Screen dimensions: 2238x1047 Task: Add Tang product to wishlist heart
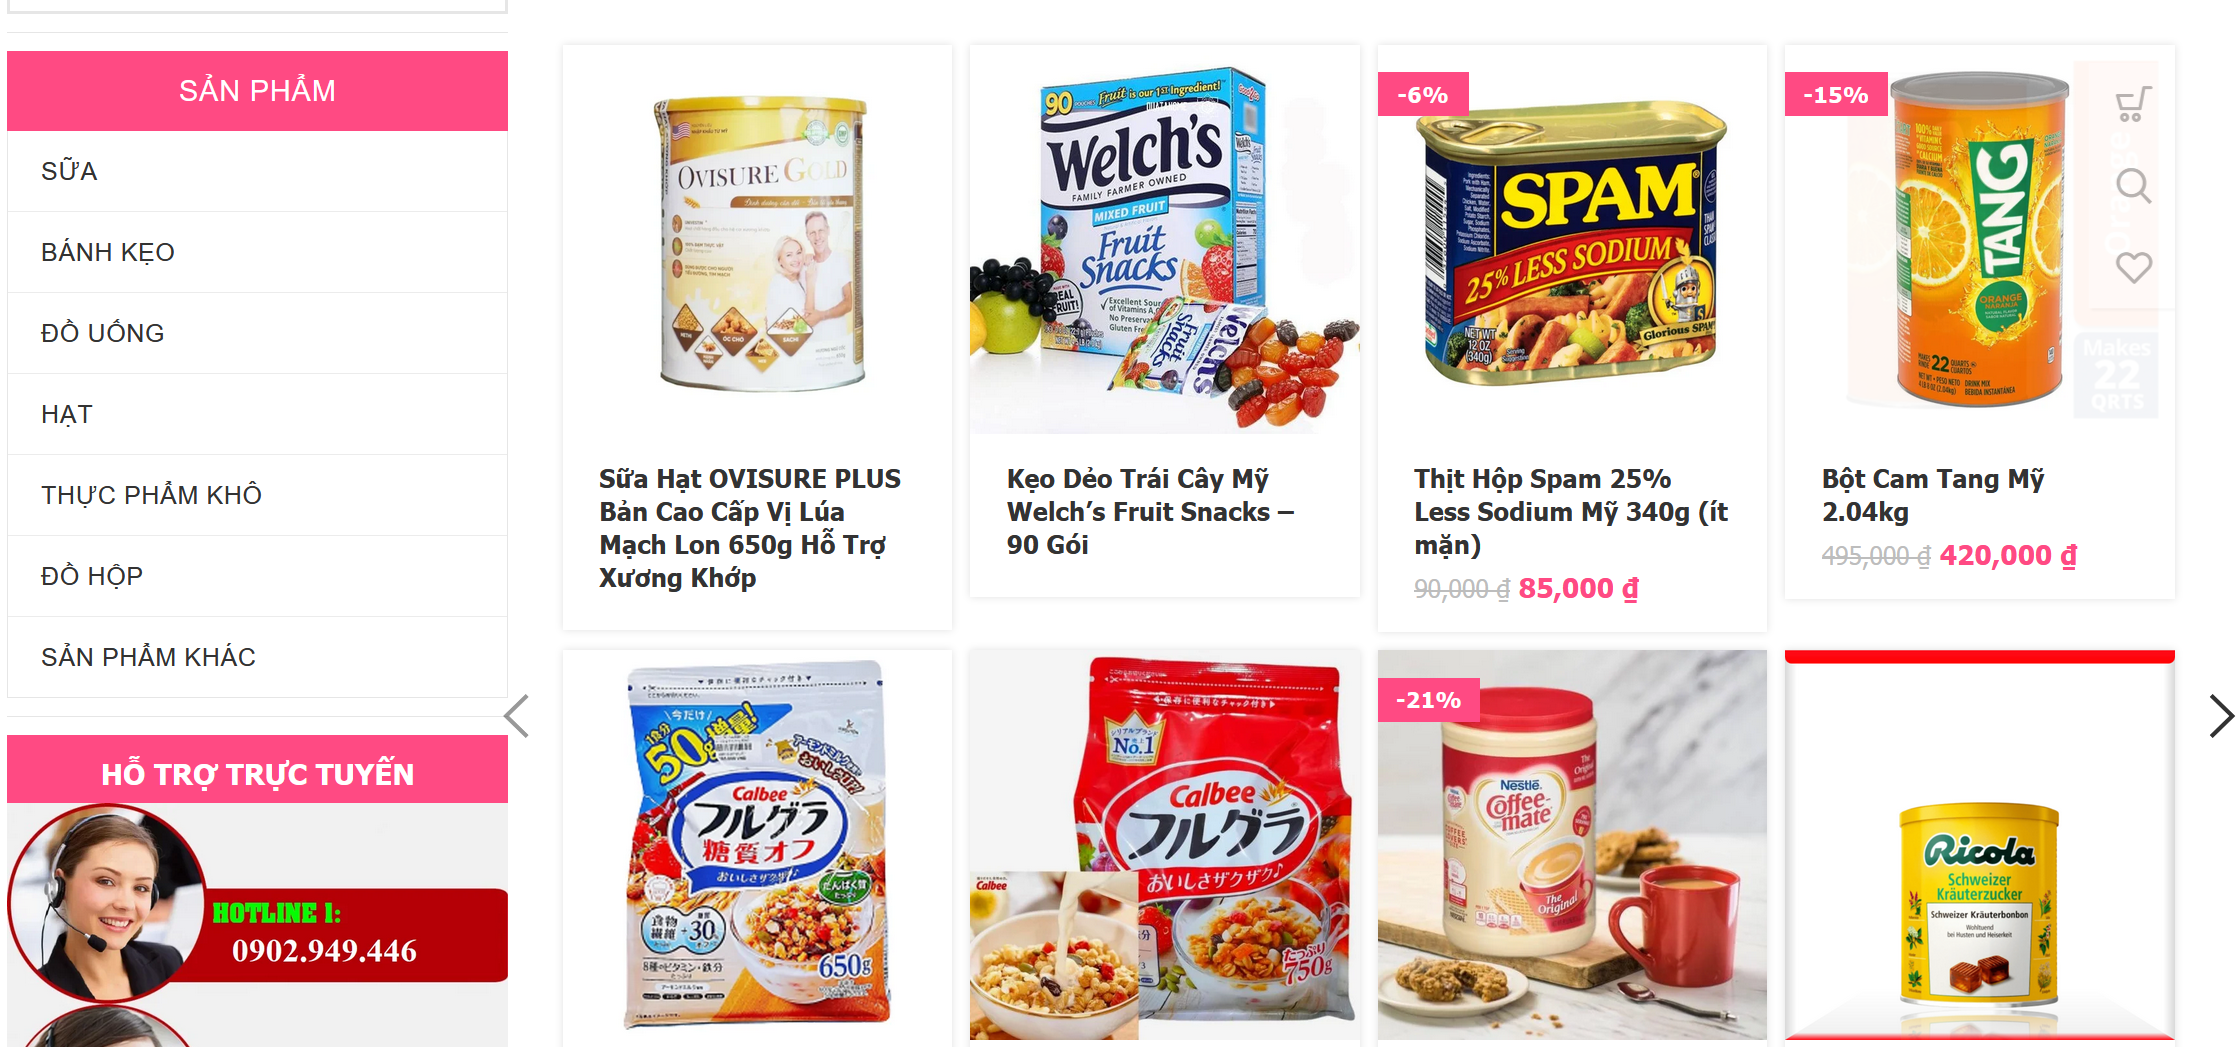click(2133, 267)
